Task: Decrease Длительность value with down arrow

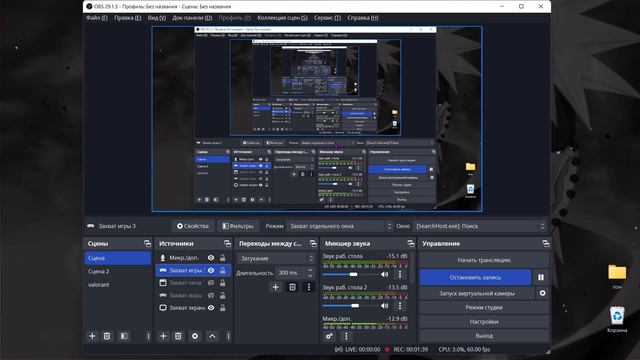Action: [310, 275]
